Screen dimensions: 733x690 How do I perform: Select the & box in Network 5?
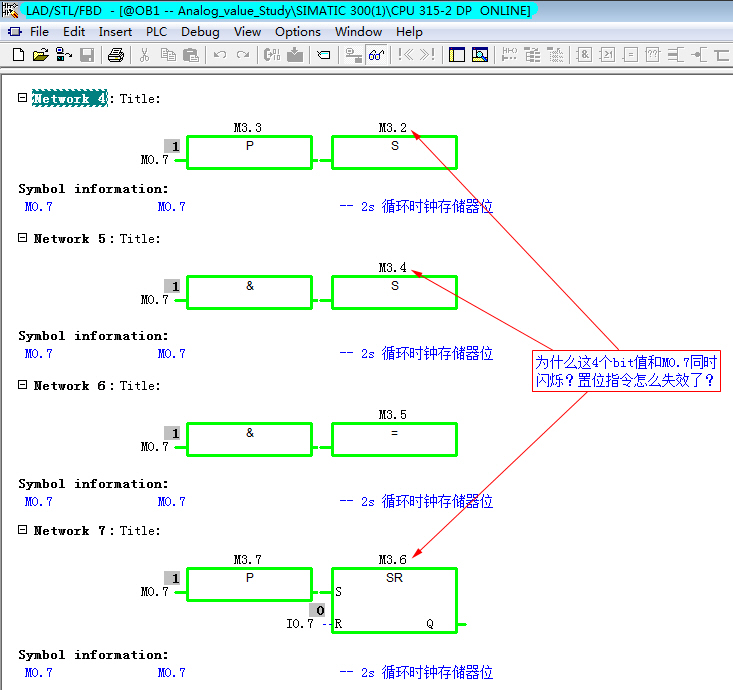250,292
